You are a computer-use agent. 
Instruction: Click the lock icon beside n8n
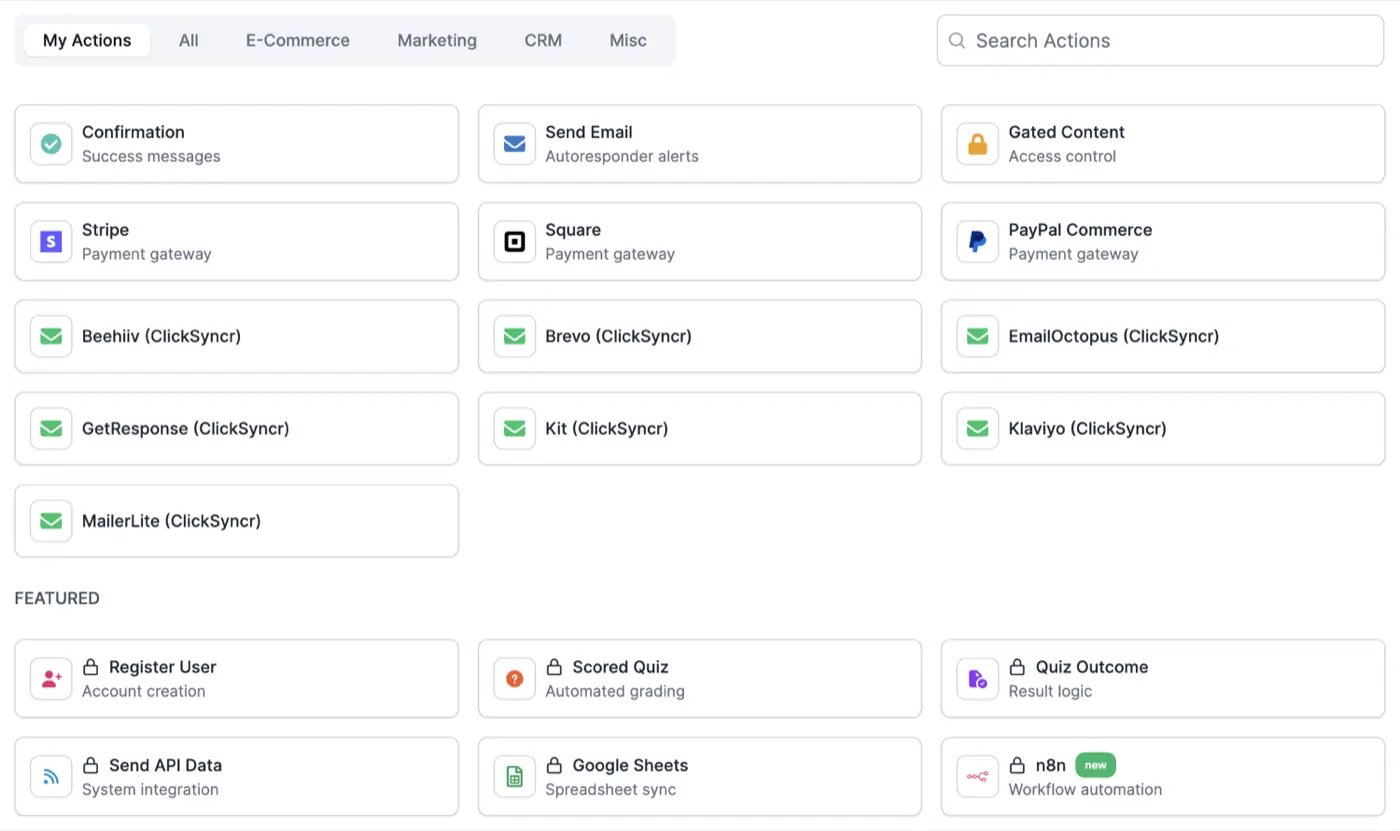1017,765
